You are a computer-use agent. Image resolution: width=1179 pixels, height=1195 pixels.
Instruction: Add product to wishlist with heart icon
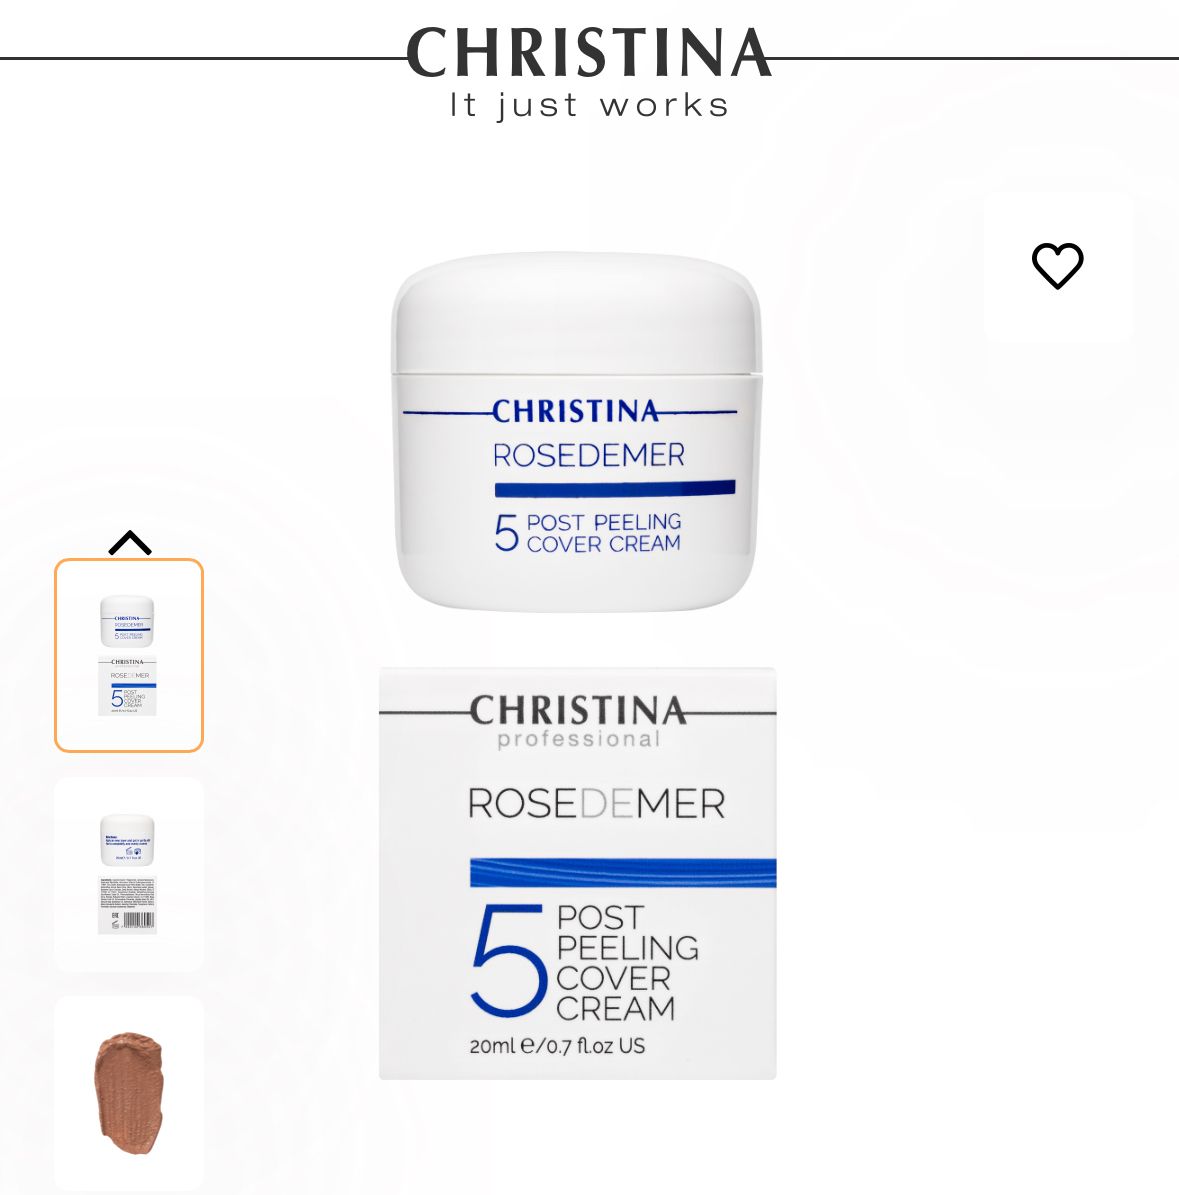pyautogui.click(x=1057, y=265)
